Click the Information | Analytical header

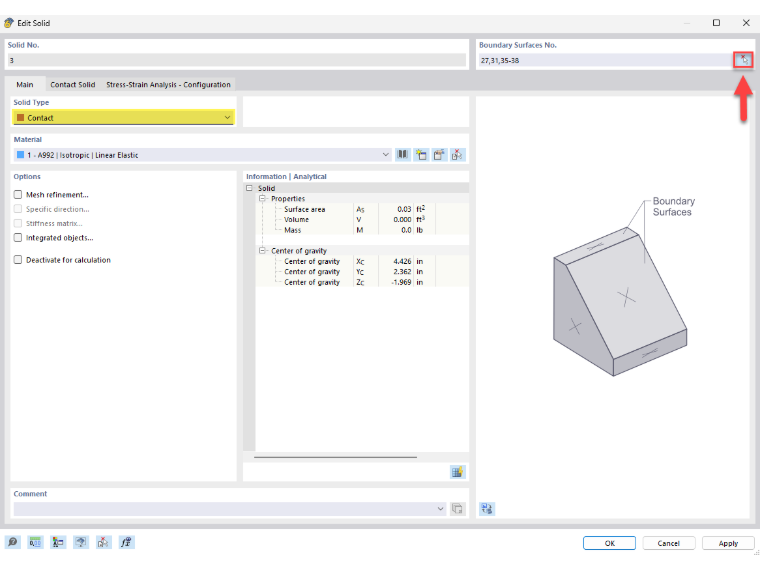click(286, 176)
